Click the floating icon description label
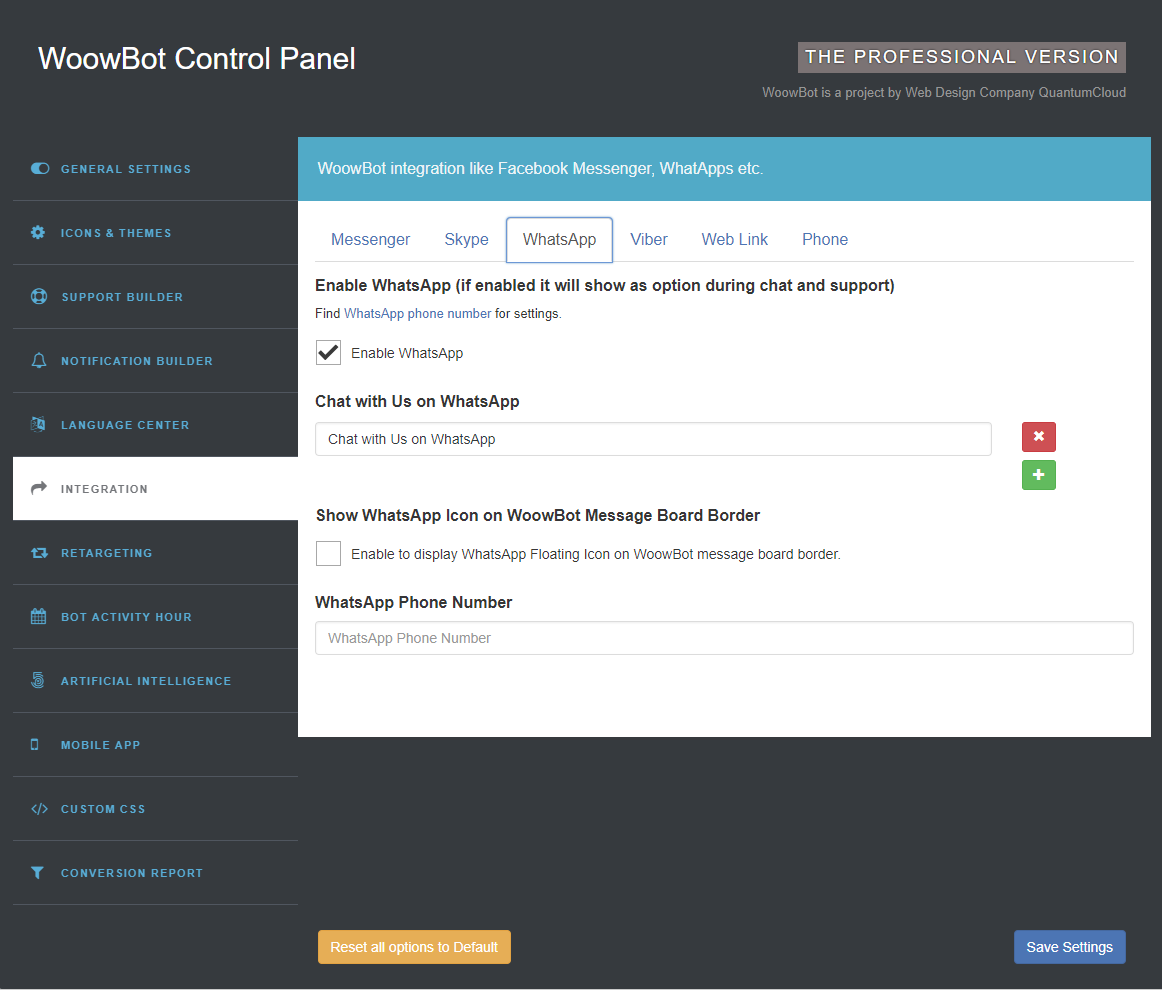The height and width of the screenshot is (990, 1162). pyautogui.click(x=596, y=554)
